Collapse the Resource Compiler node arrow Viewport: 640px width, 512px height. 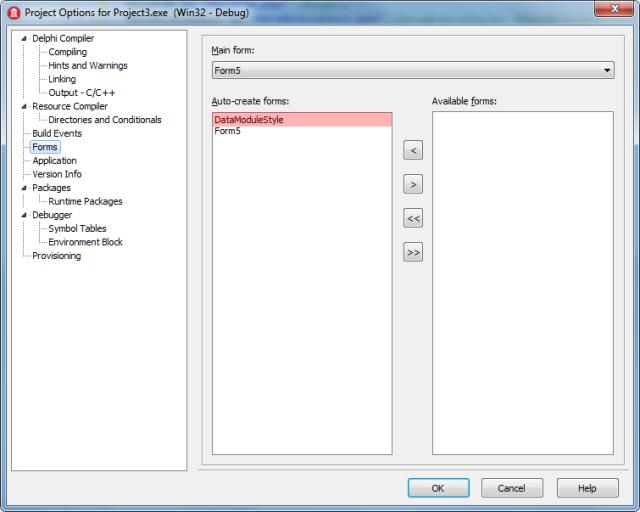[x=24, y=106]
